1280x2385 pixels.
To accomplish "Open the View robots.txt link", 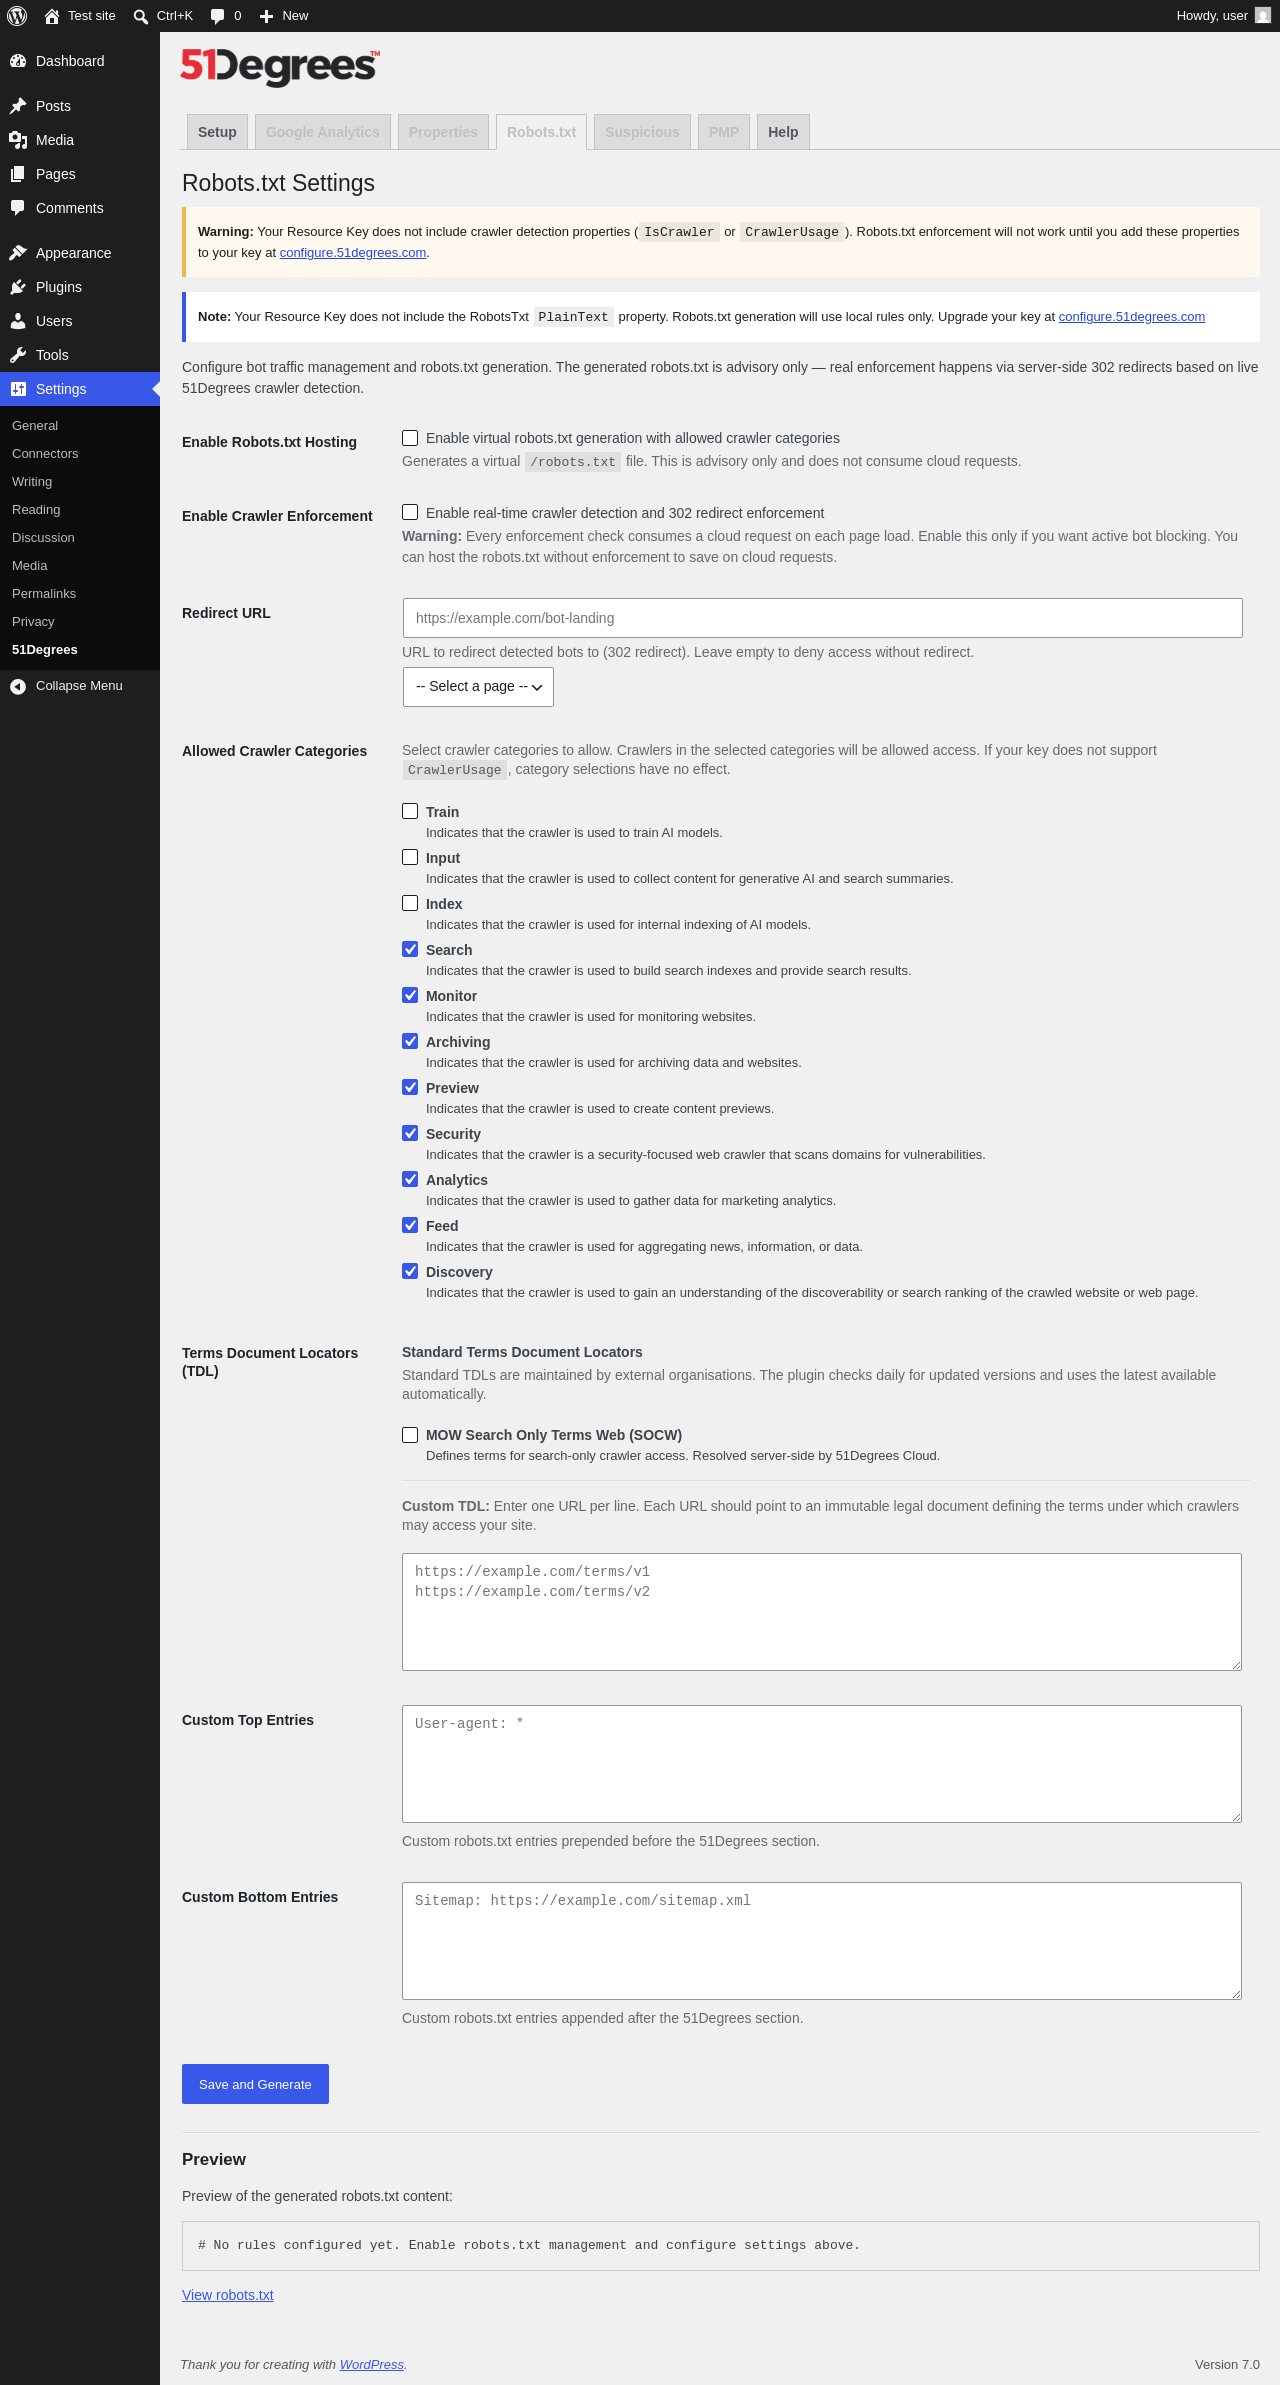I will pyautogui.click(x=228, y=2295).
